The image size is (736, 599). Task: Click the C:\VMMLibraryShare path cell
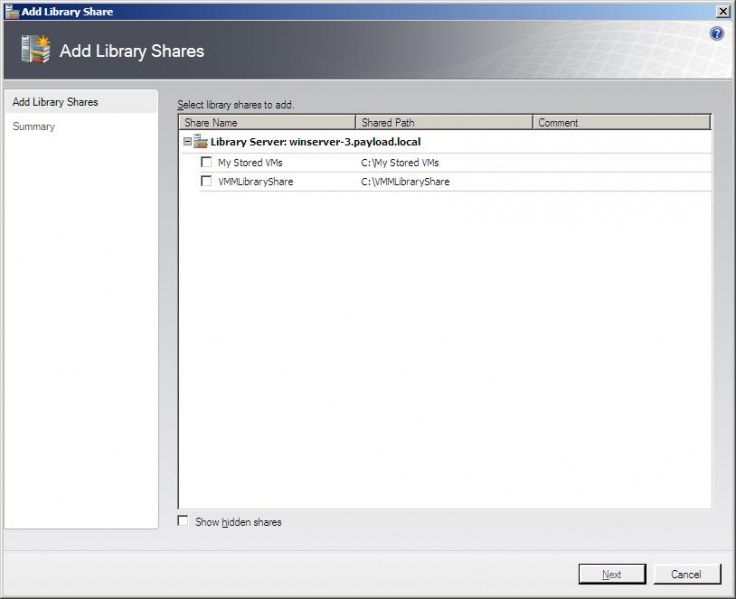(405, 182)
